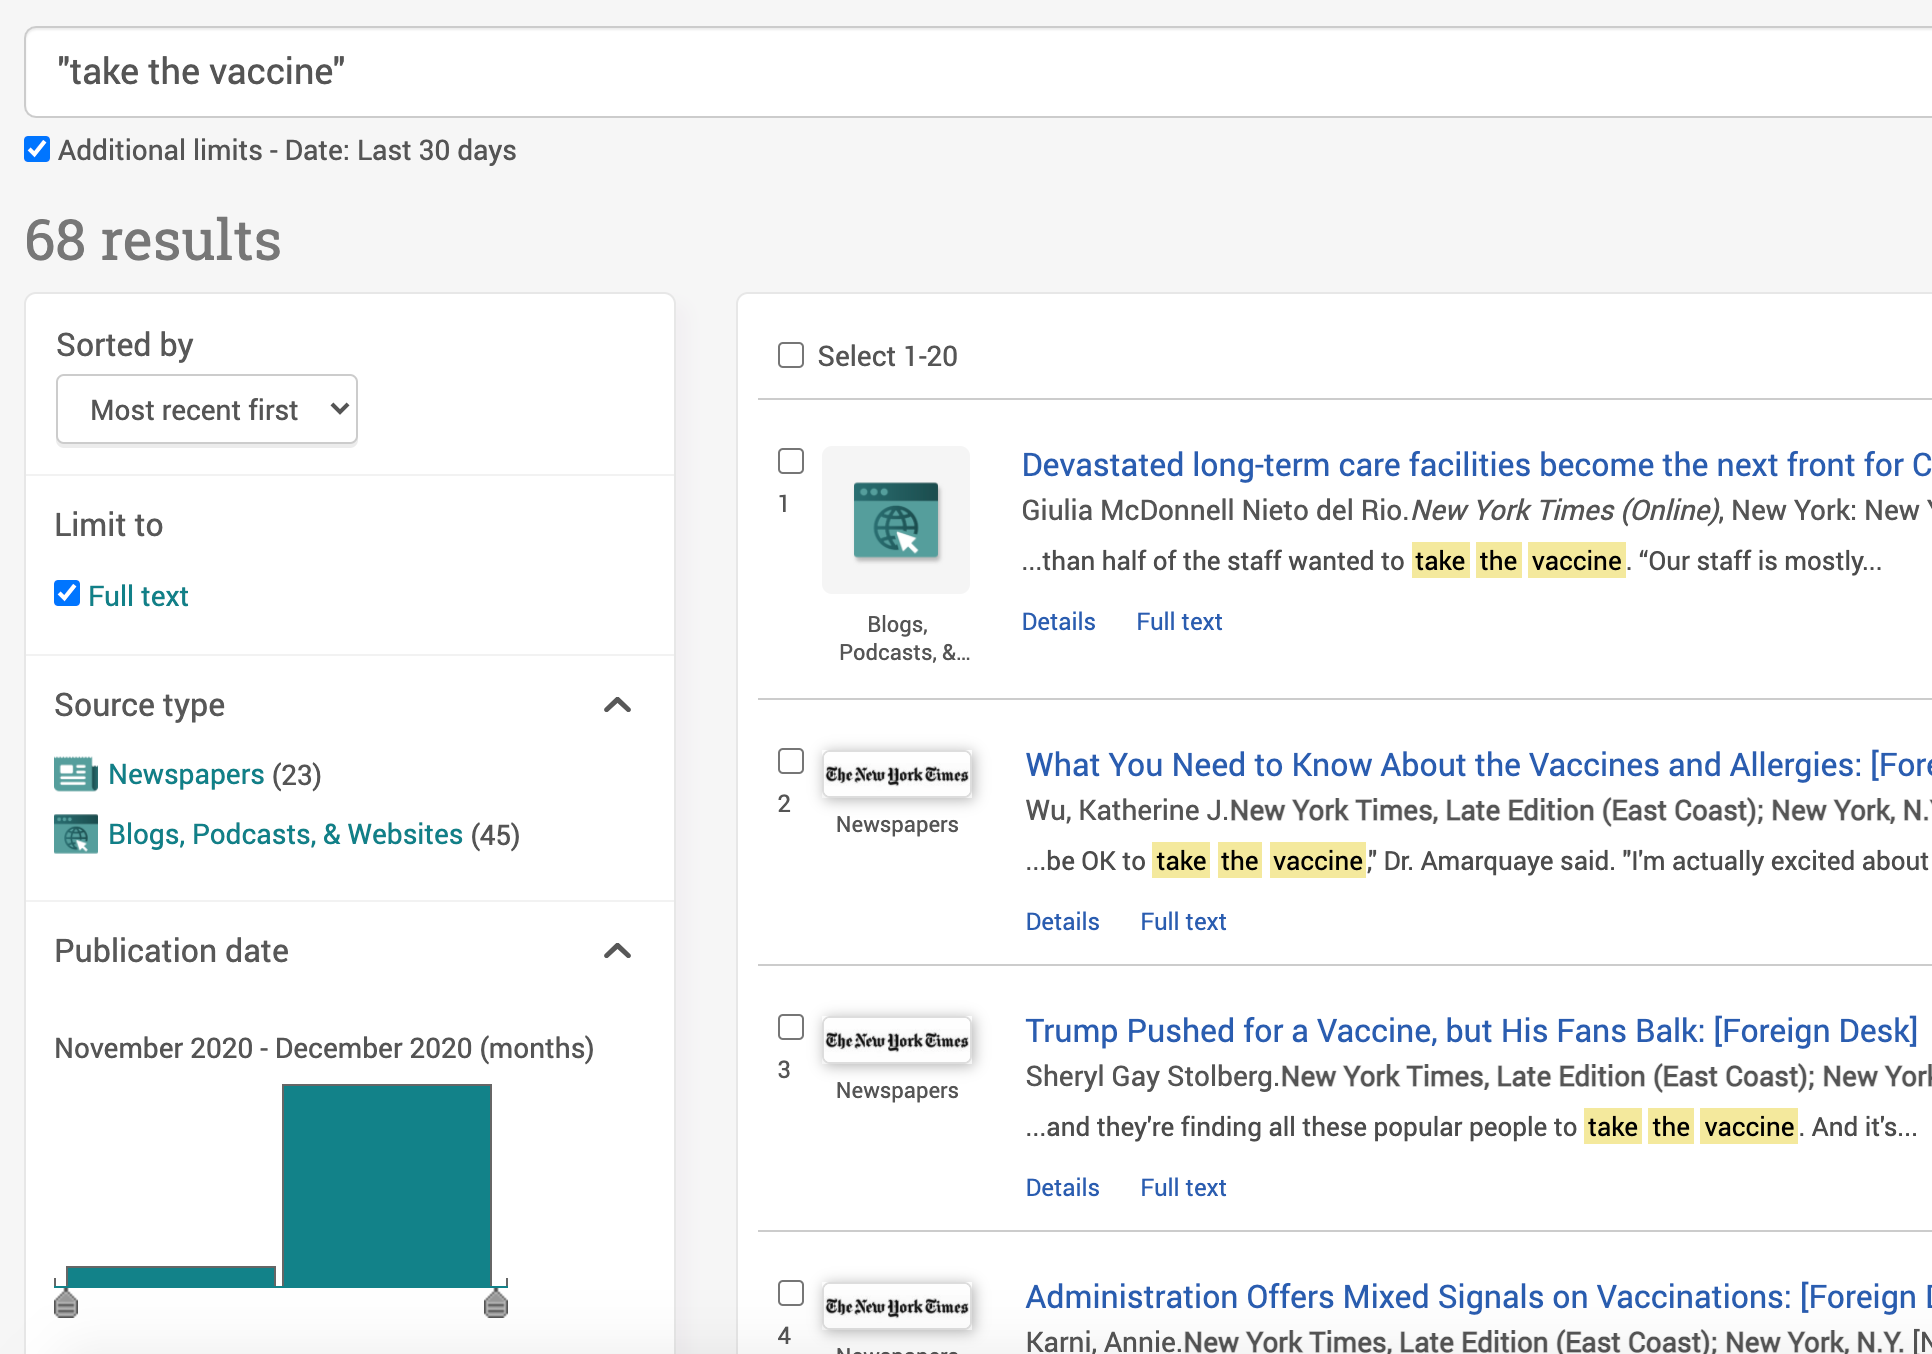Tick the checkbox for result 2

point(791,762)
